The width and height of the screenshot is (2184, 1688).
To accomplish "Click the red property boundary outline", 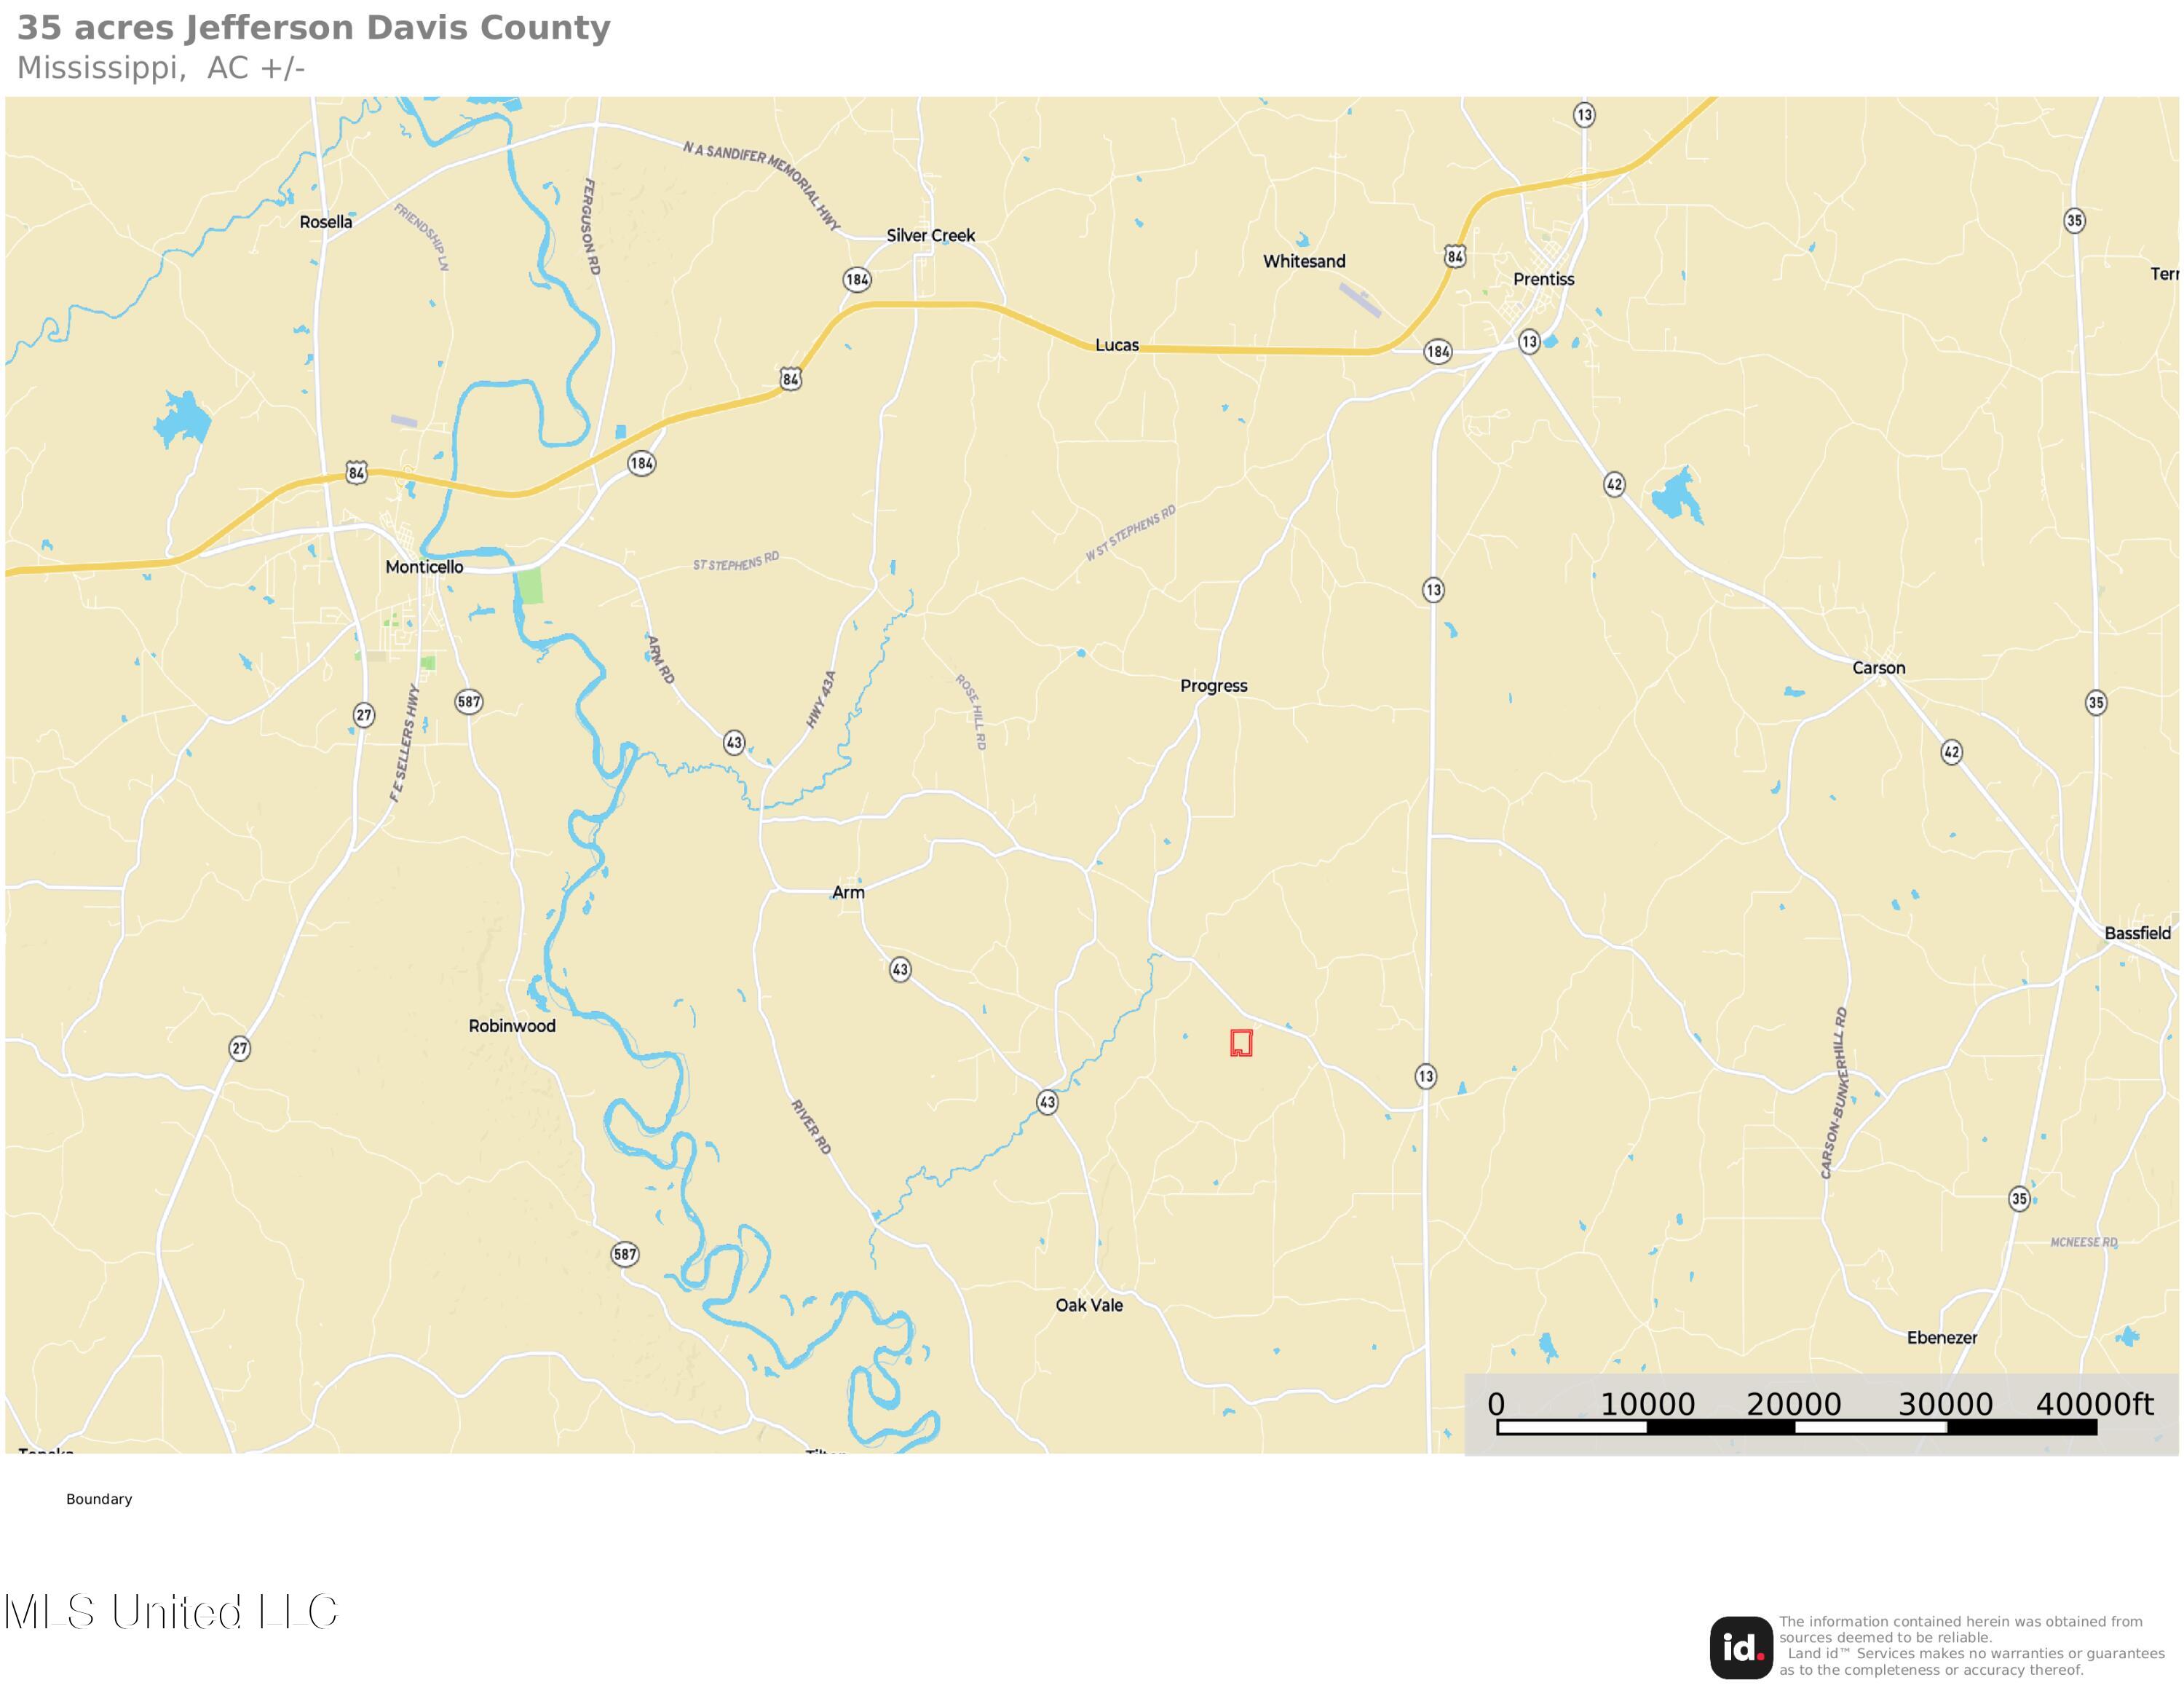I will click(x=1241, y=1043).
